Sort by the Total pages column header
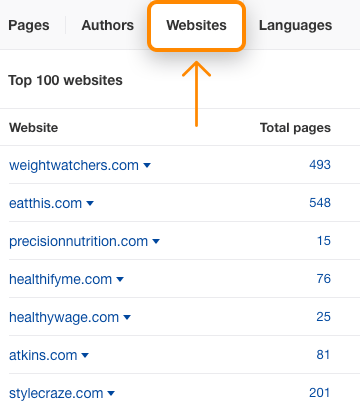The height and width of the screenshot is (408, 360). [295, 128]
